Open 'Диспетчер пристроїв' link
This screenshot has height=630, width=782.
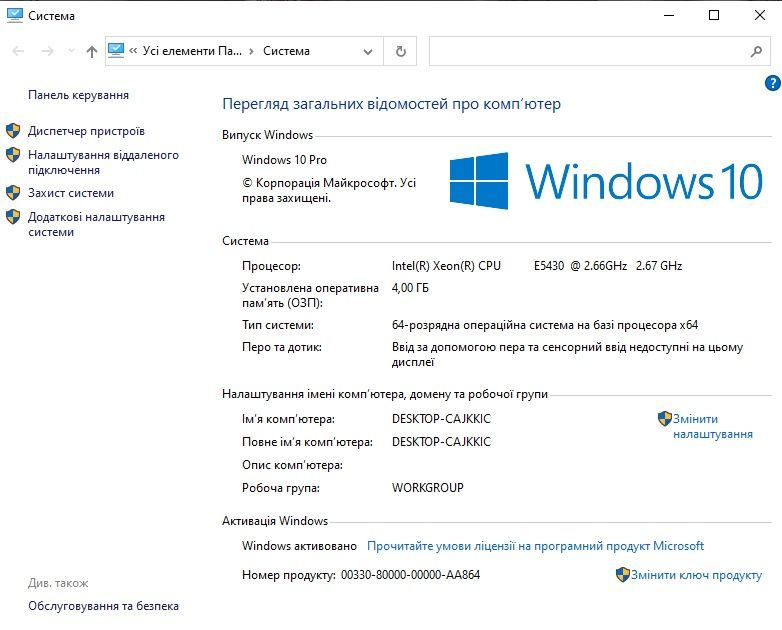pyautogui.click(x=86, y=131)
